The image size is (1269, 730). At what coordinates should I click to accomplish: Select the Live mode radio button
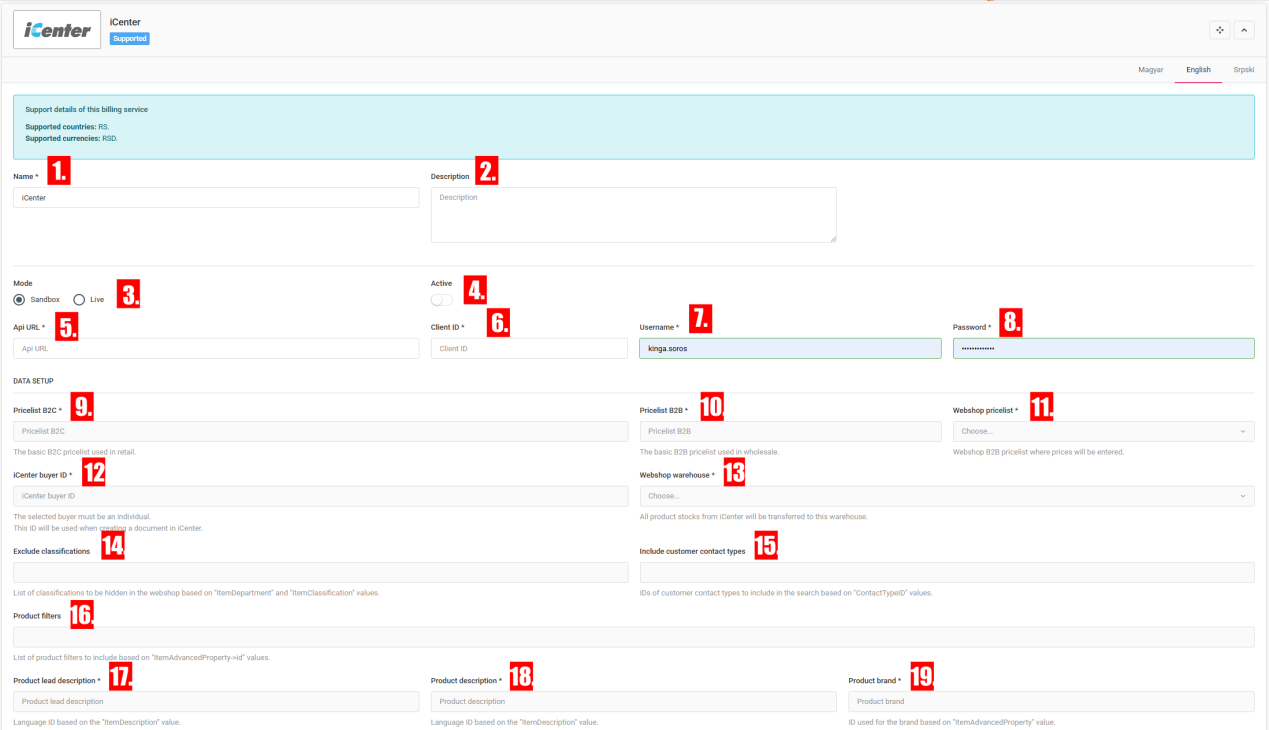tap(79, 299)
